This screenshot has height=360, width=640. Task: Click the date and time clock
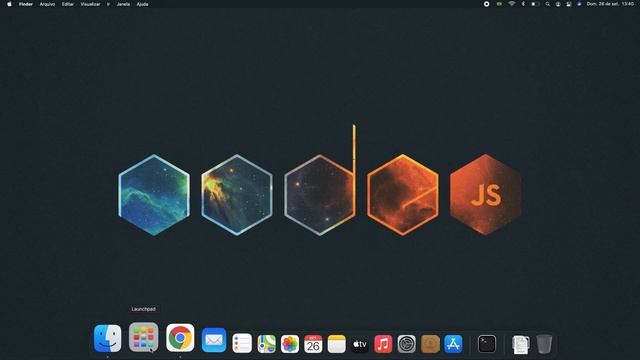610,4
